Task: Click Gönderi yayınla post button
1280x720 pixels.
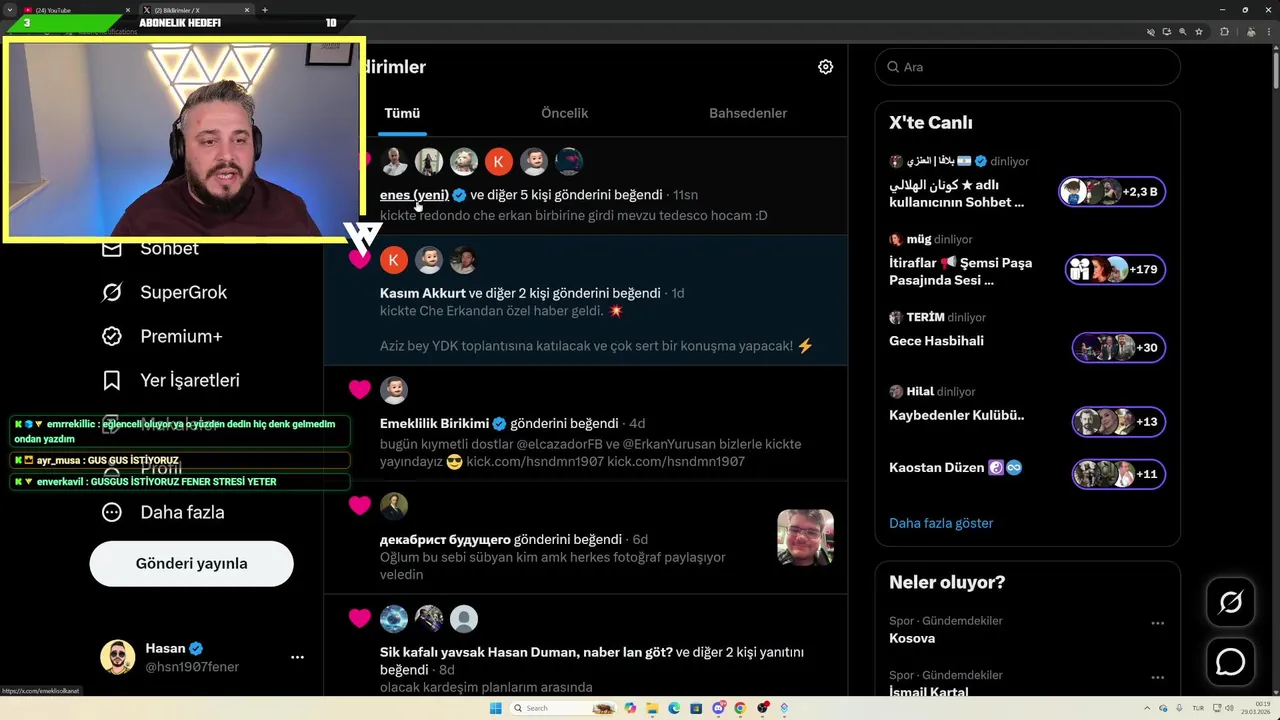Action: tap(191, 563)
